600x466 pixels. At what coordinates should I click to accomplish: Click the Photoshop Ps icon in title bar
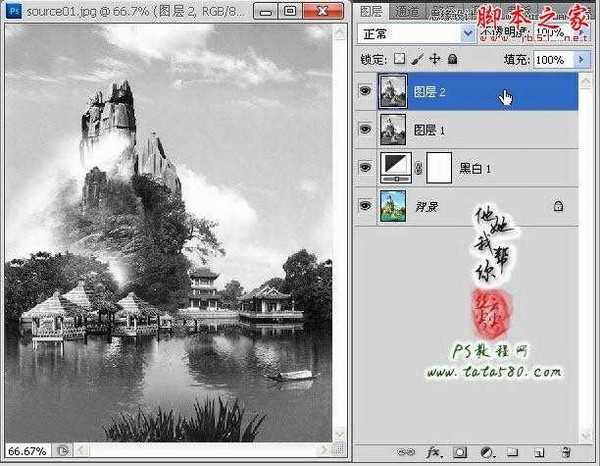14,11
